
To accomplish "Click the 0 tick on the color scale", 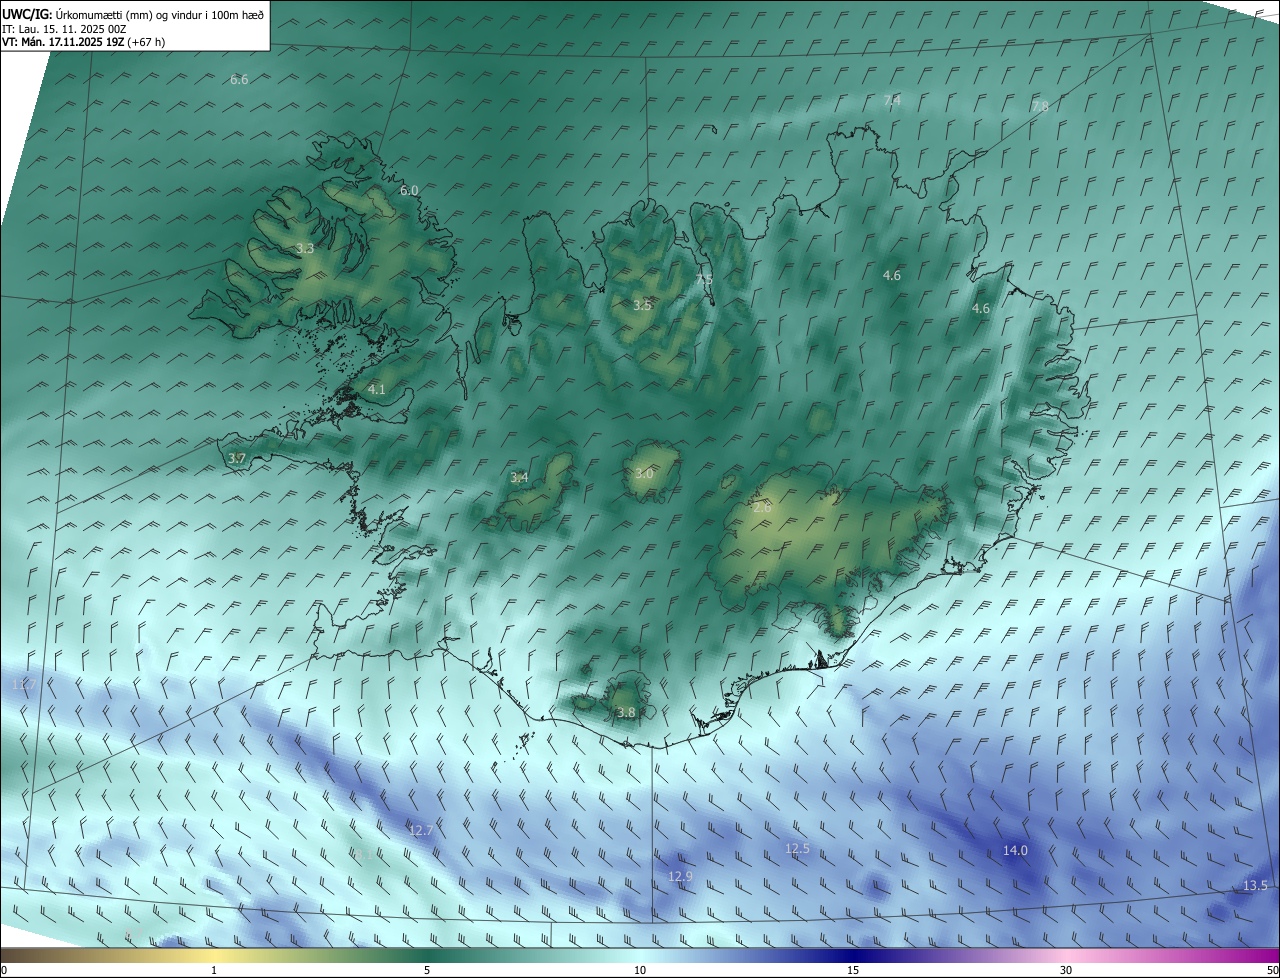I will [4, 970].
